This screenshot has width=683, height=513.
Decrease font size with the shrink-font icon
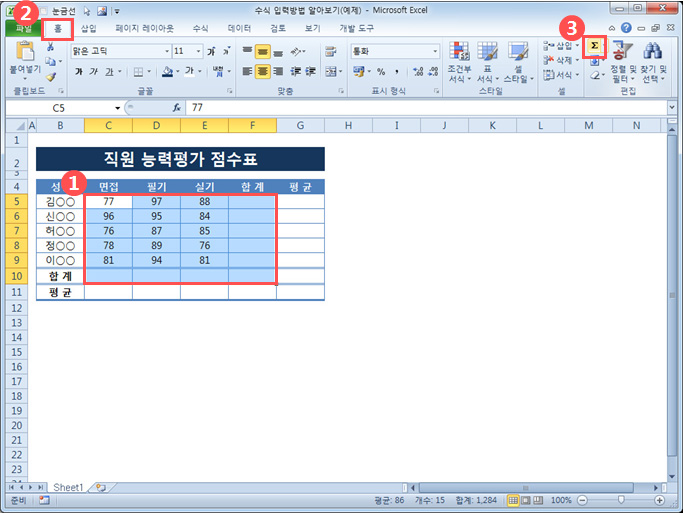[226, 51]
